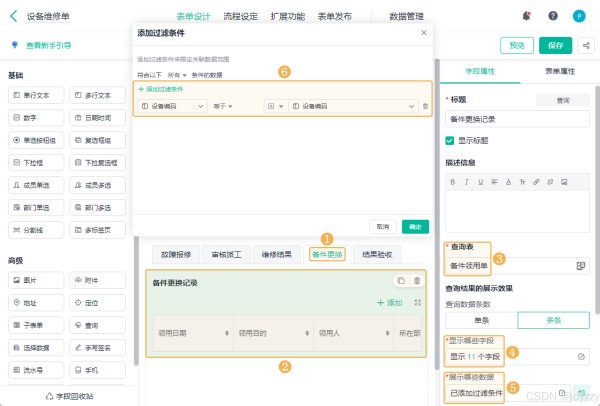The height and width of the screenshot is (406, 600).
Task: Switch to the 流程设定 tab
Action: click(x=240, y=16)
